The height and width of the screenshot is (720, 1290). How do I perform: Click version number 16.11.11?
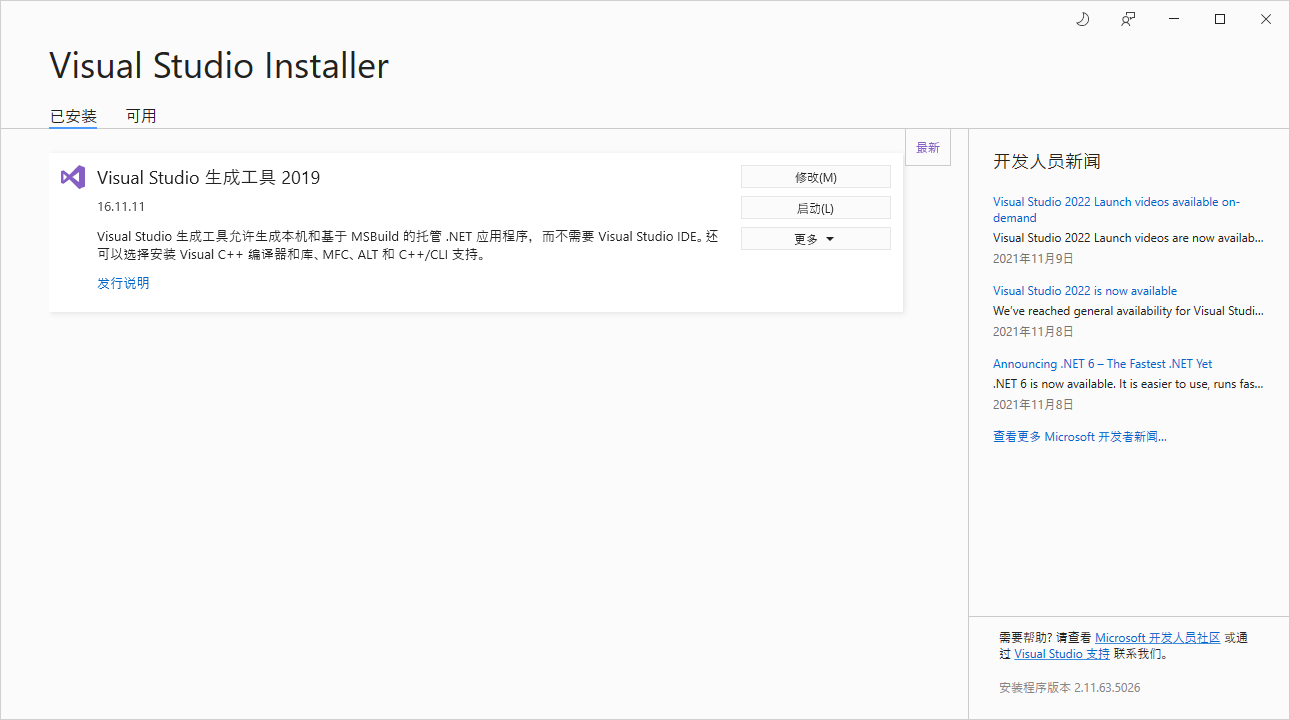[121, 207]
